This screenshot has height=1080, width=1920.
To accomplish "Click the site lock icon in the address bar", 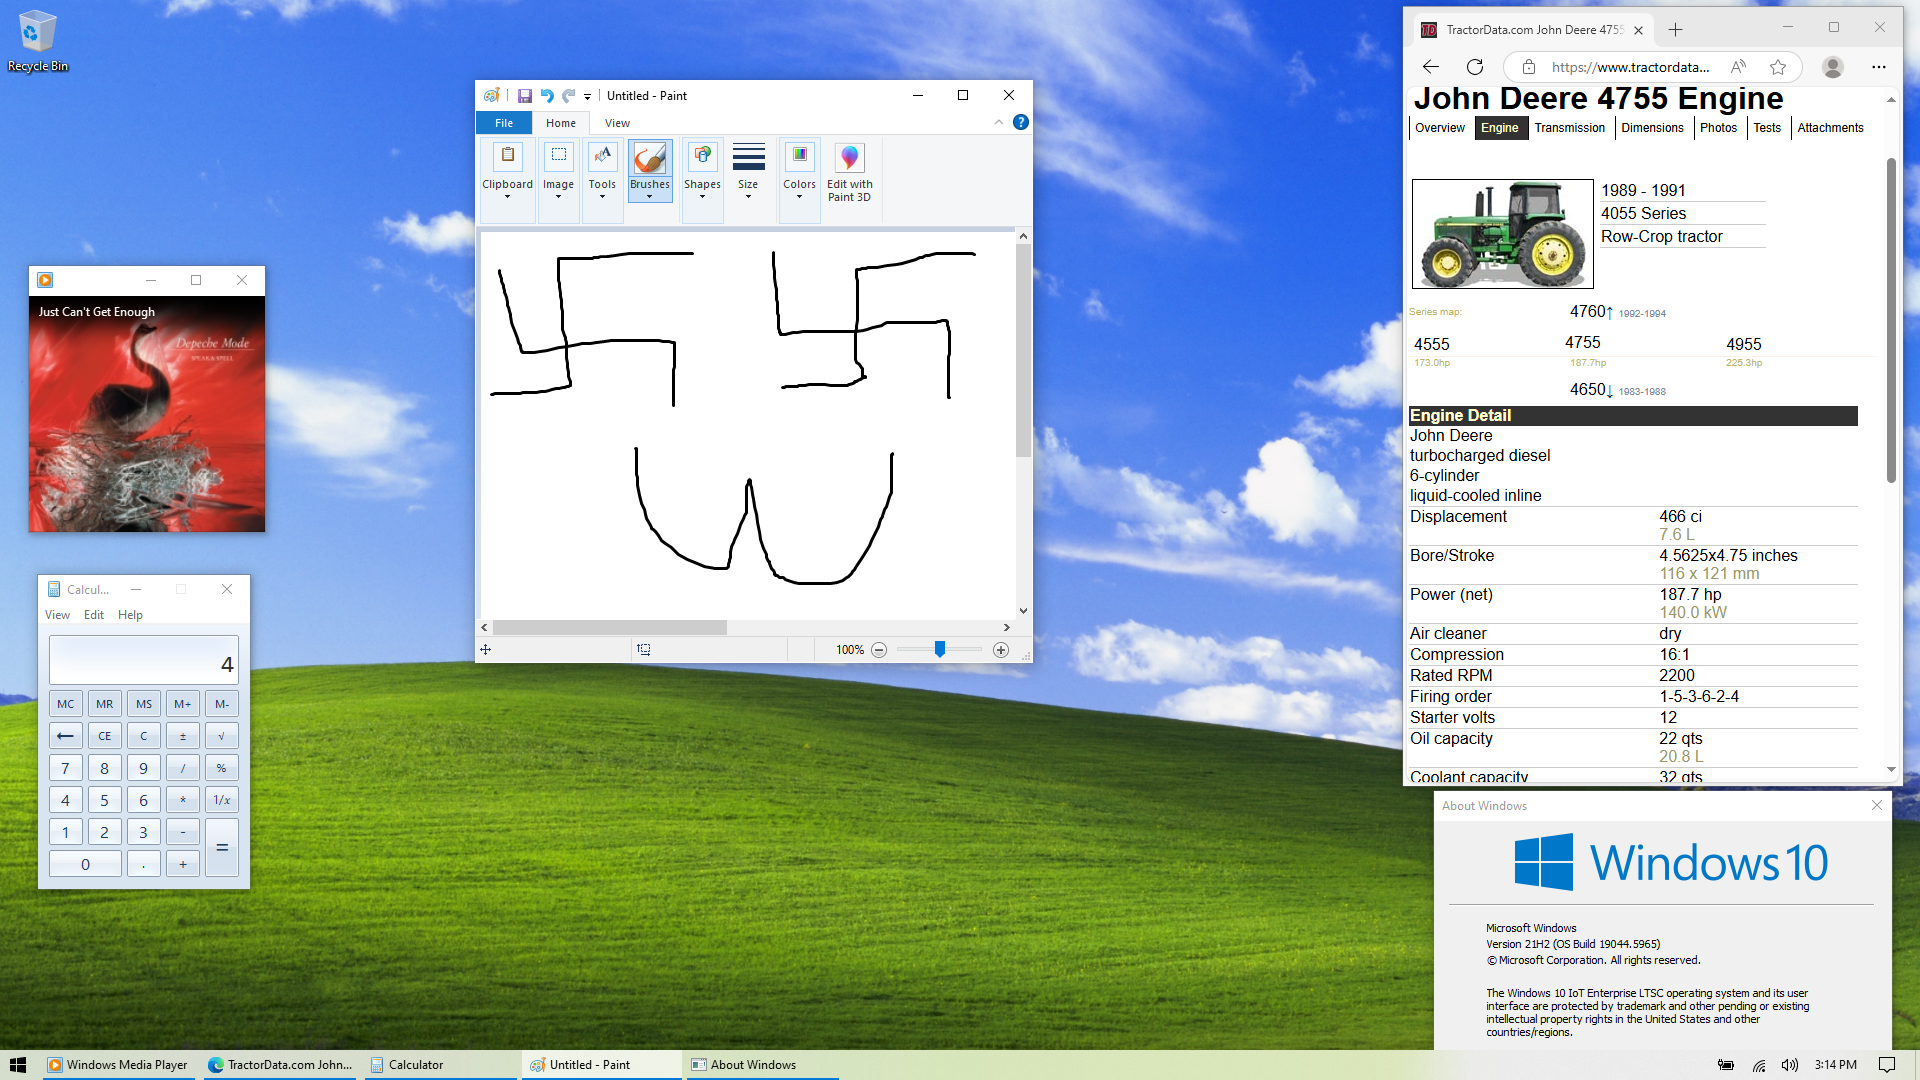I will pyautogui.click(x=1529, y=67).
